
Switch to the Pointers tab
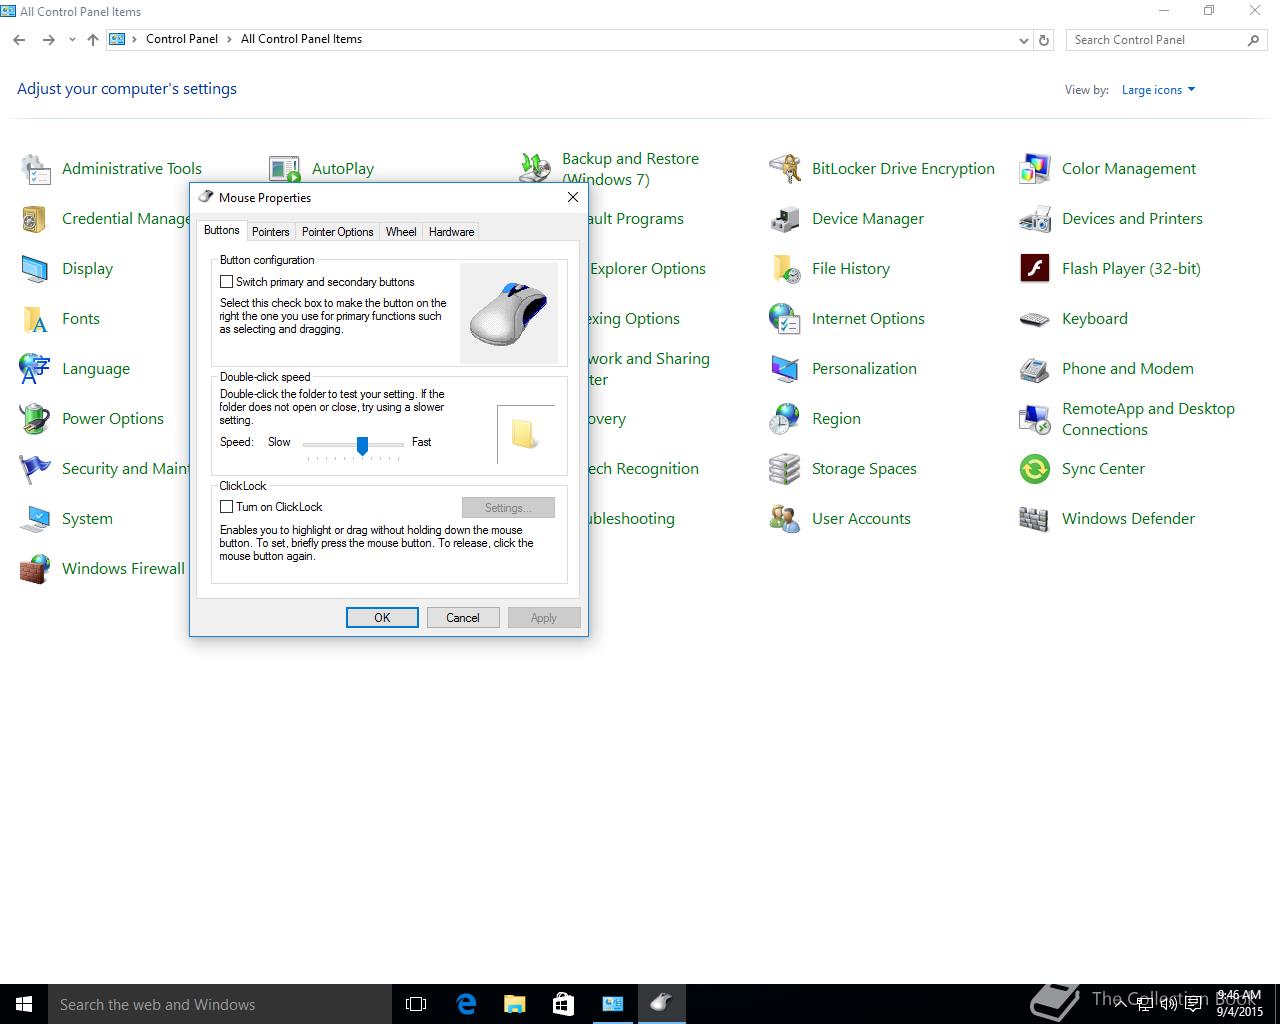pyautogui.click(x=270, y=232)
